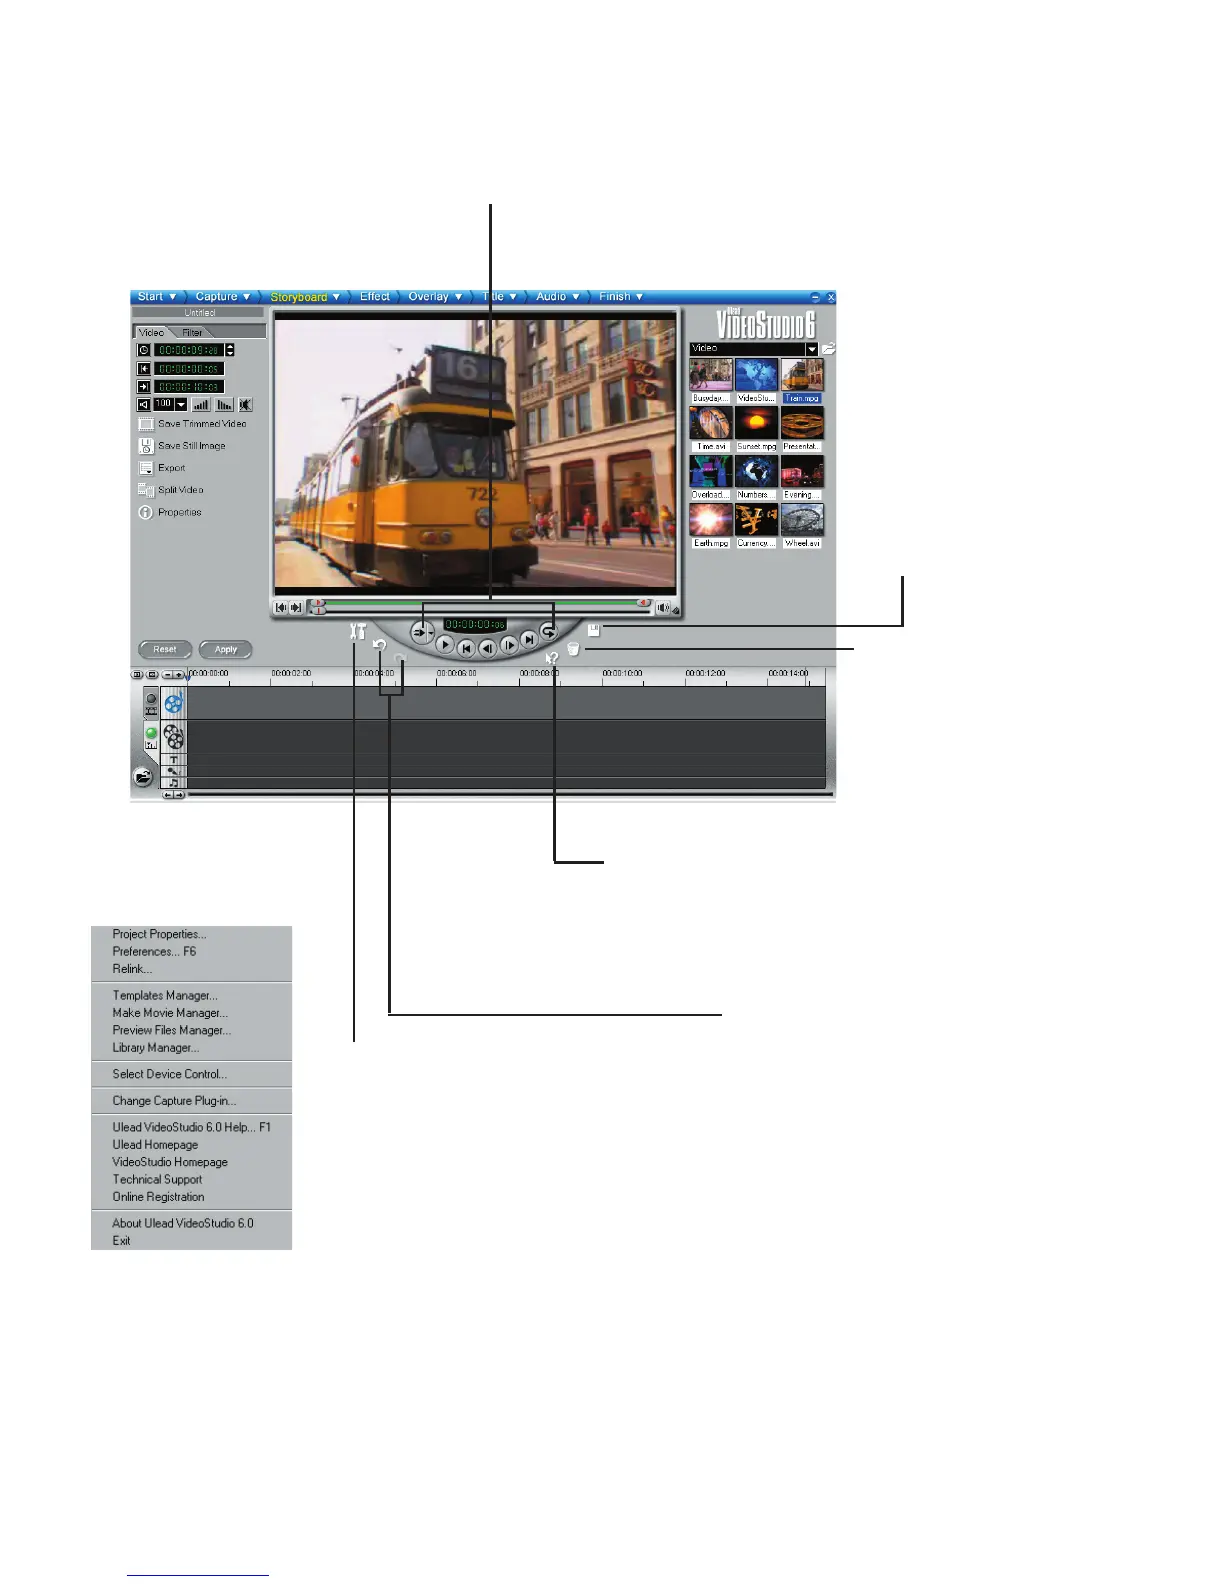1224x1584 pixels.
Task: Click the Mark-in icon beside second timecode
Action: [144, 369]
